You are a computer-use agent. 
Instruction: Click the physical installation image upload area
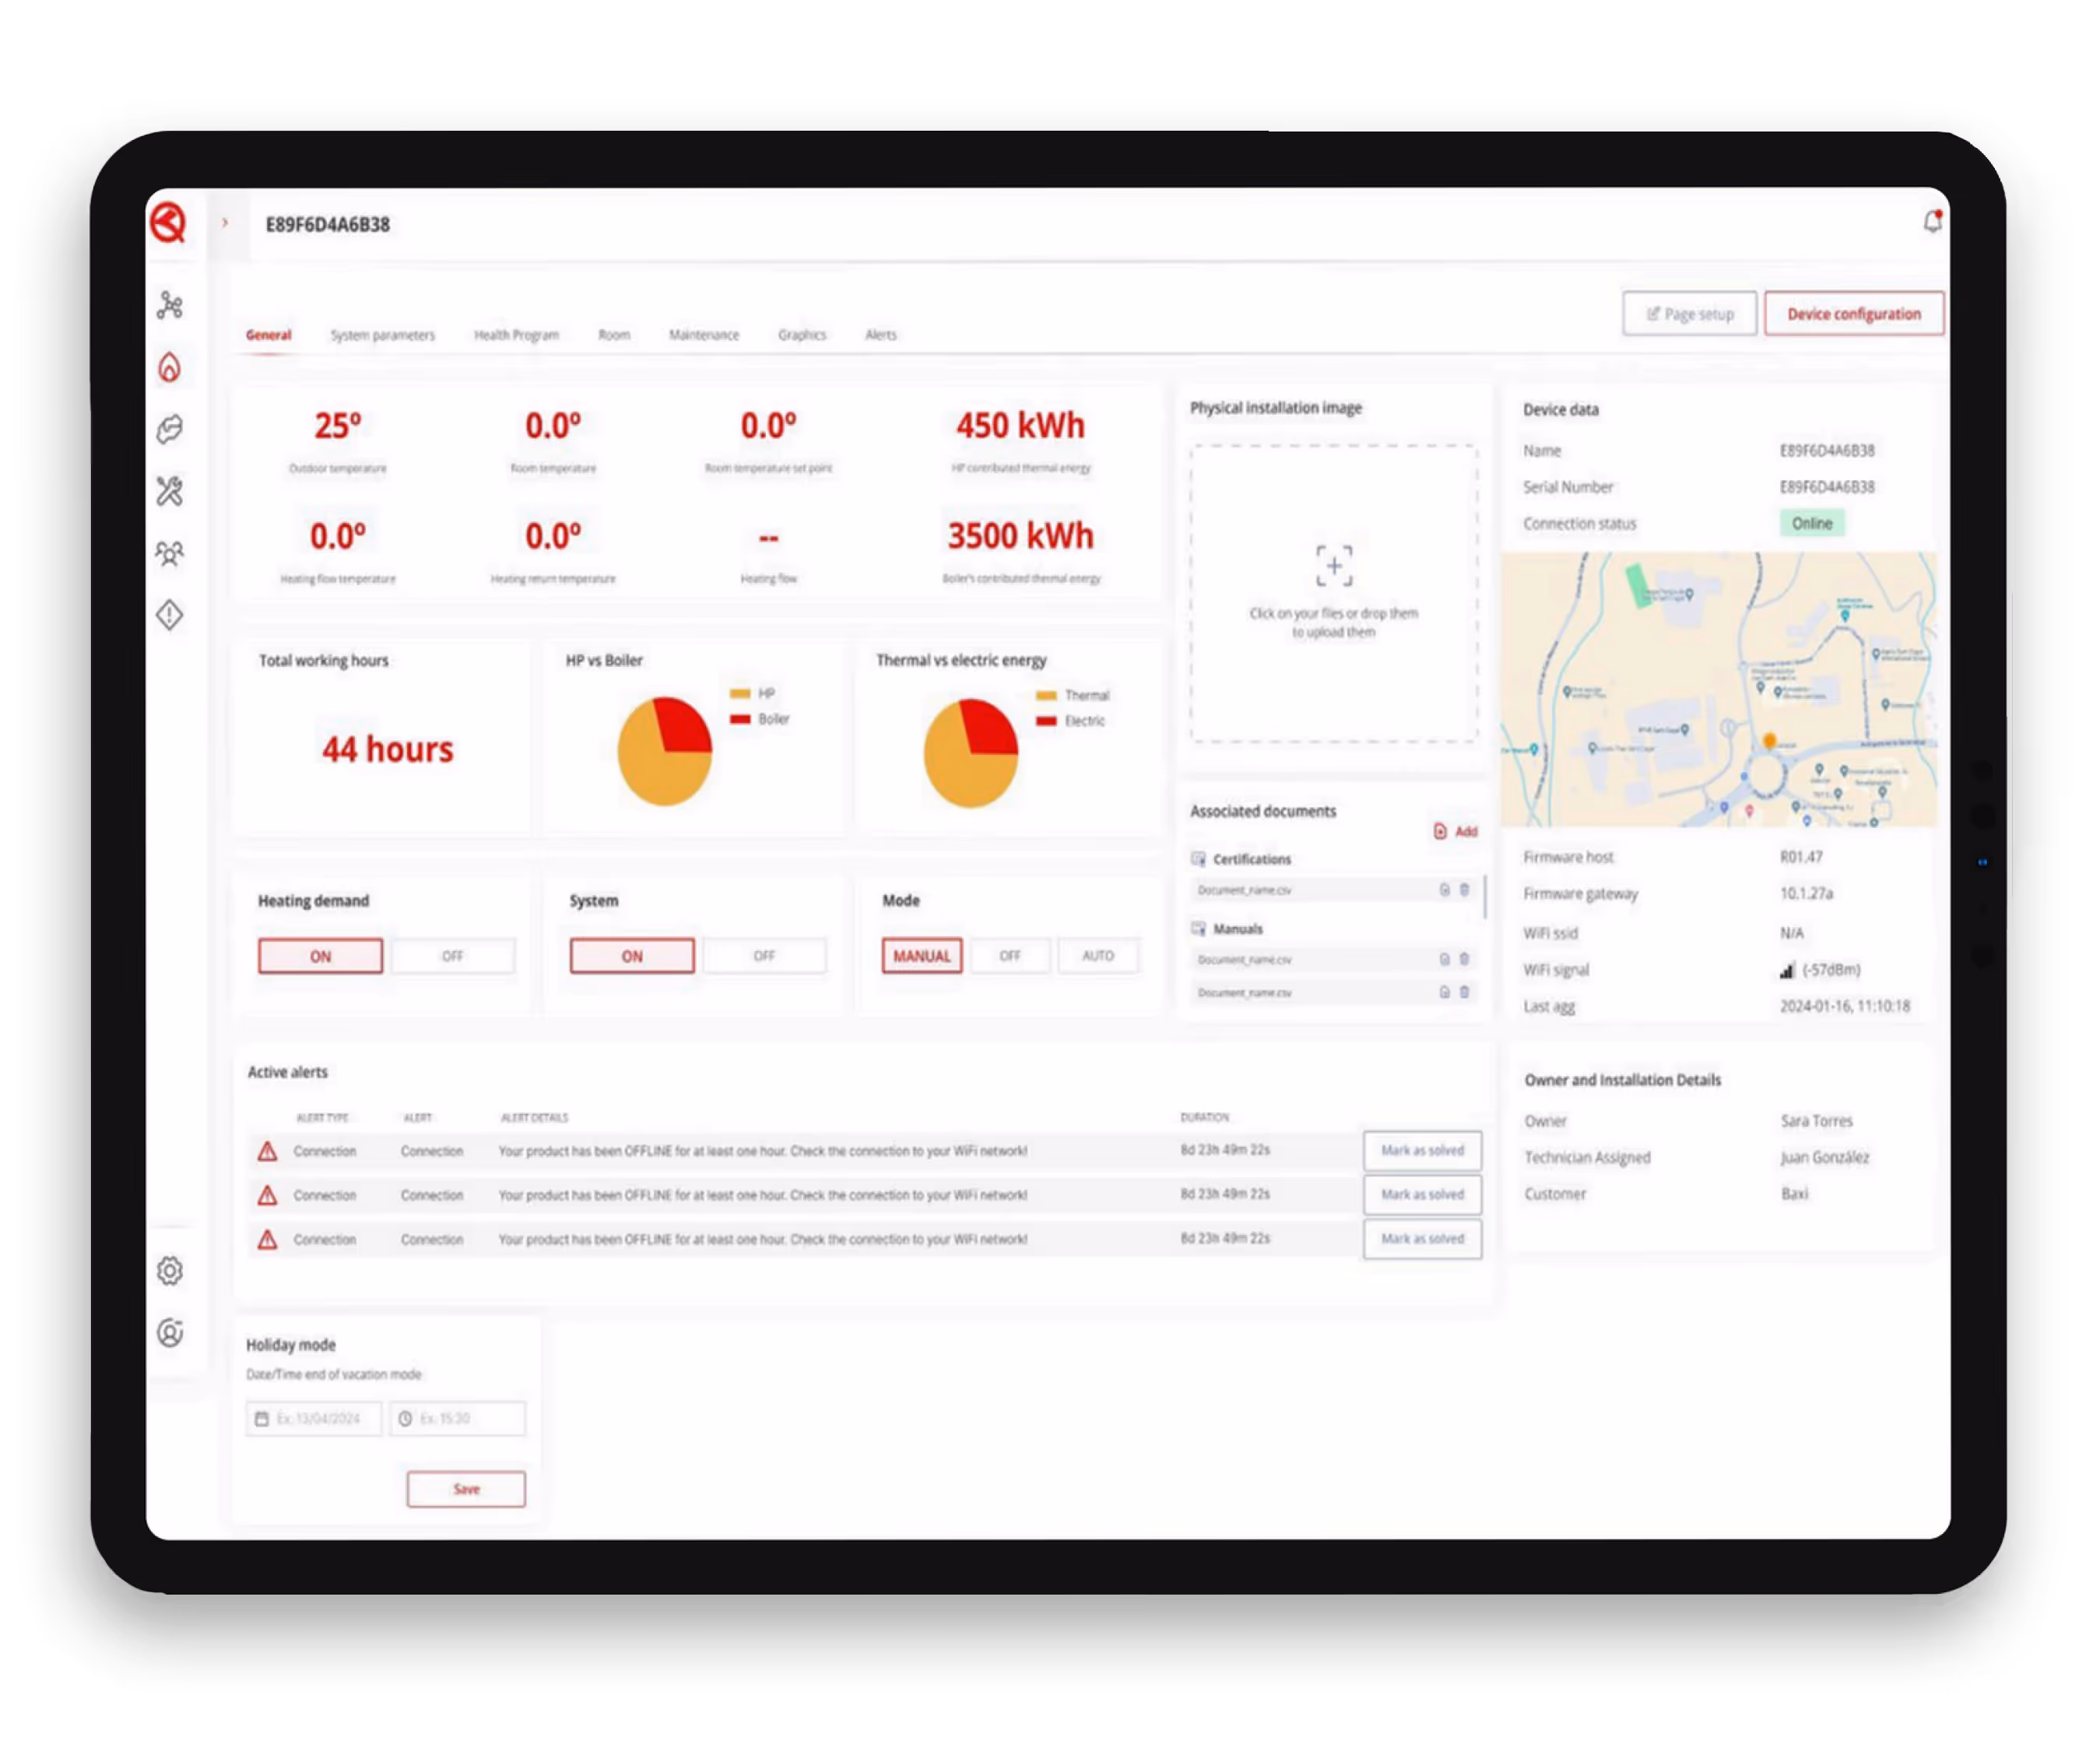pos(1333,594)
